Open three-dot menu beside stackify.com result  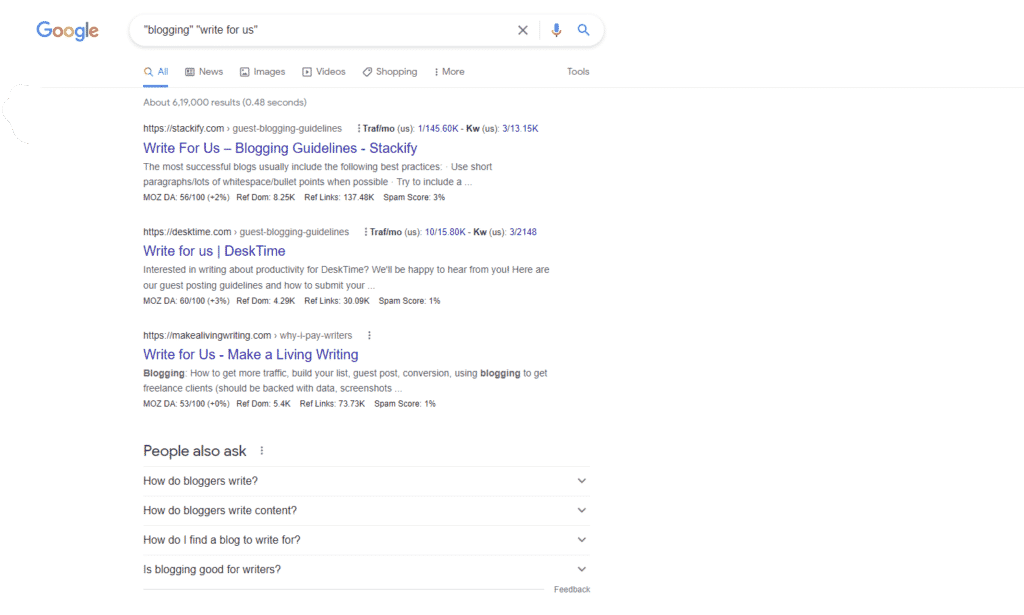(x=359, y=129)
